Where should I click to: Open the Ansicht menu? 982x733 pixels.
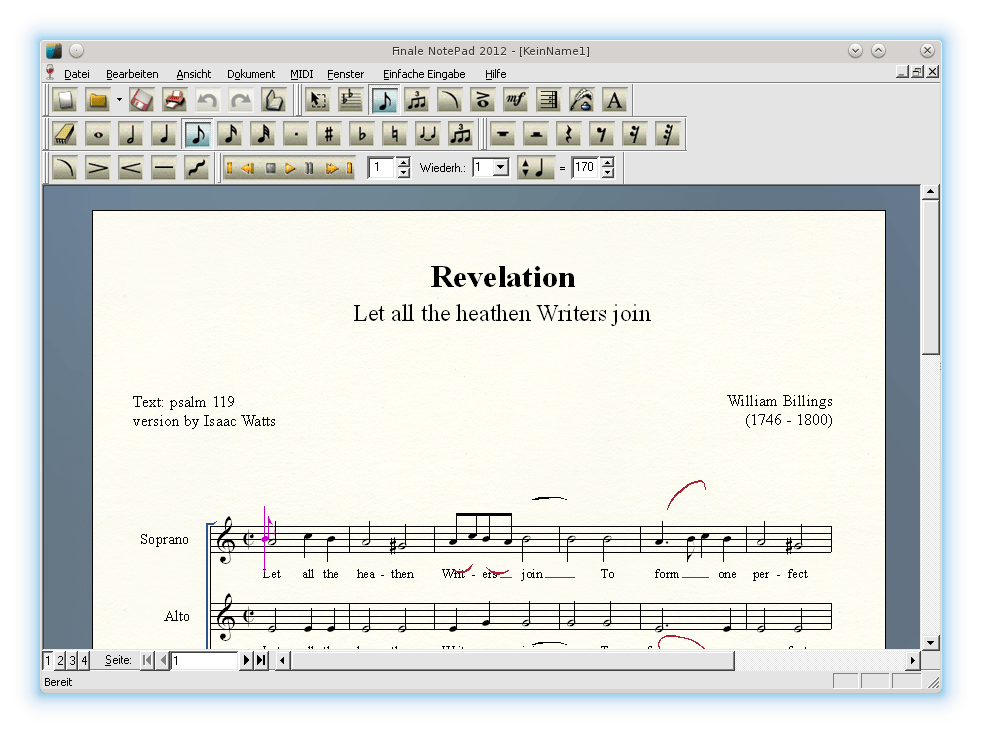[194, 74]
